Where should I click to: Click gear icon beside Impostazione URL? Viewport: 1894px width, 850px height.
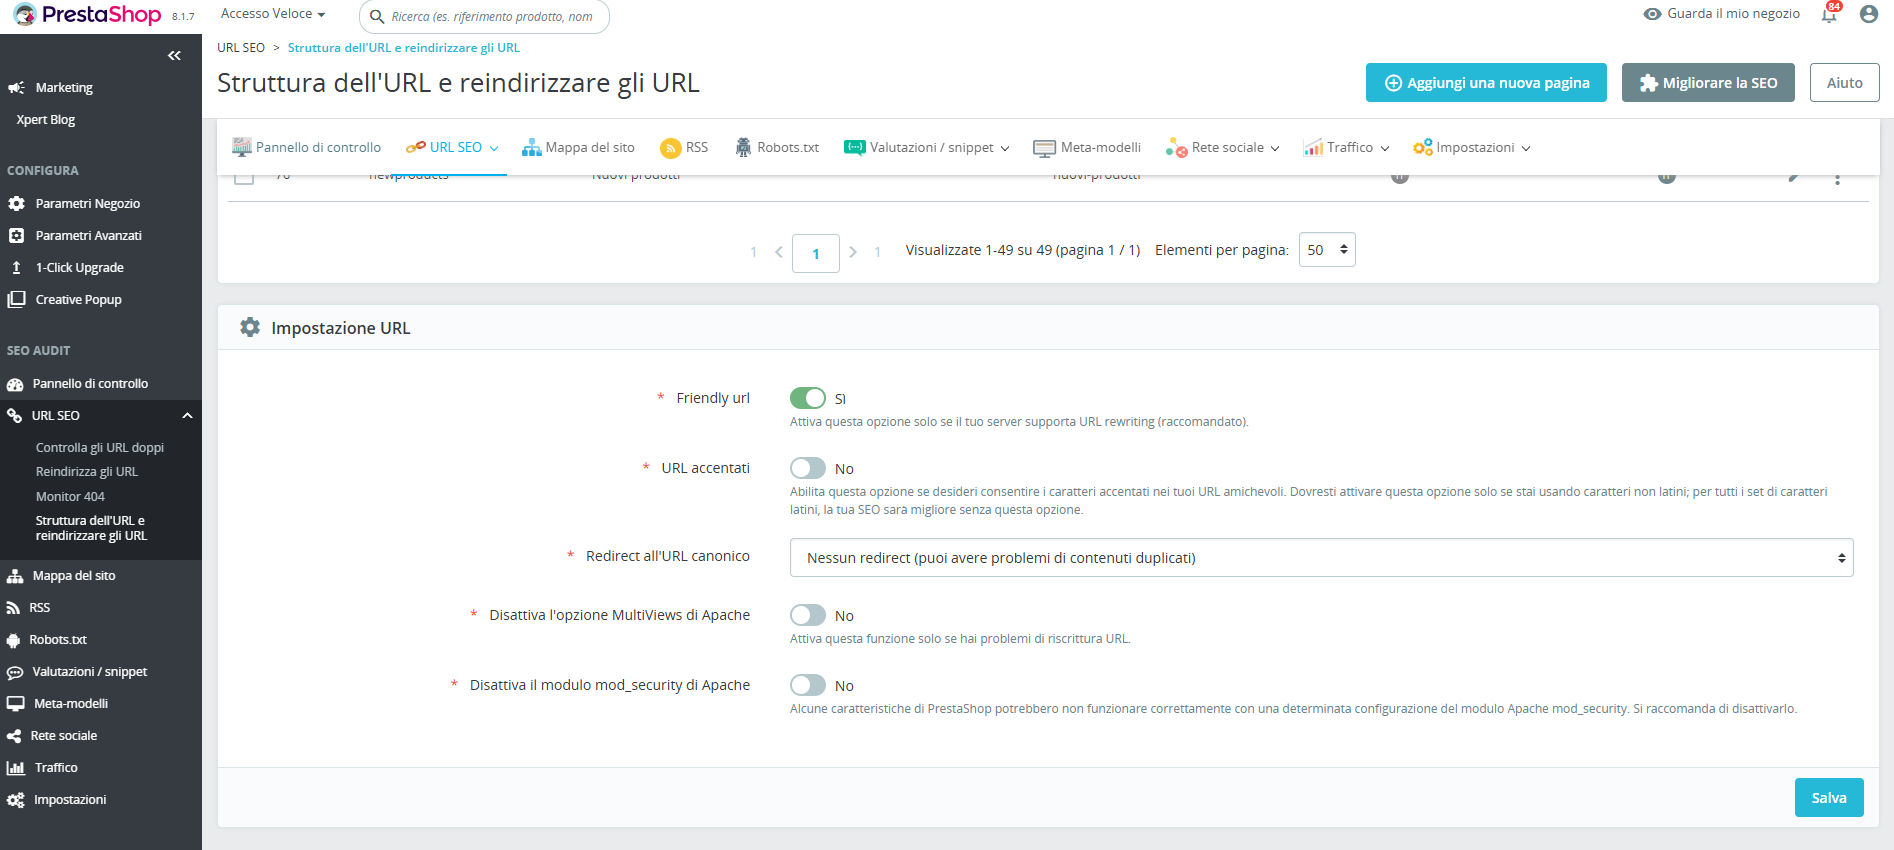point(250,328)
